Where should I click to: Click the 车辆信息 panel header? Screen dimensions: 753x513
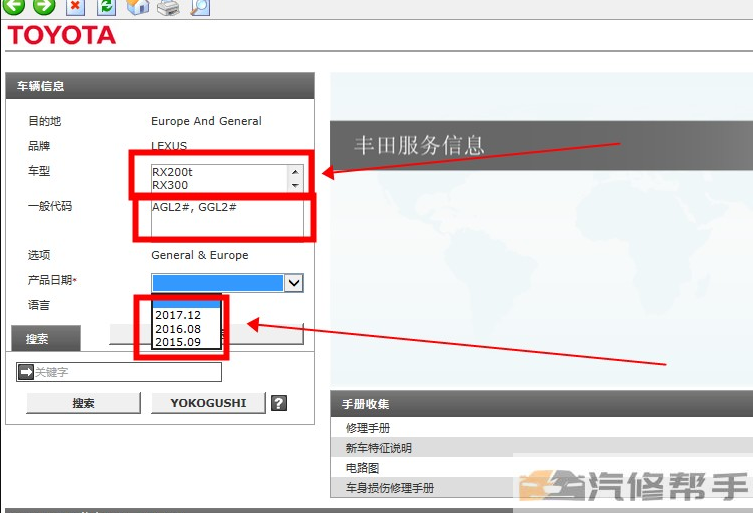[x=160, y=86]
